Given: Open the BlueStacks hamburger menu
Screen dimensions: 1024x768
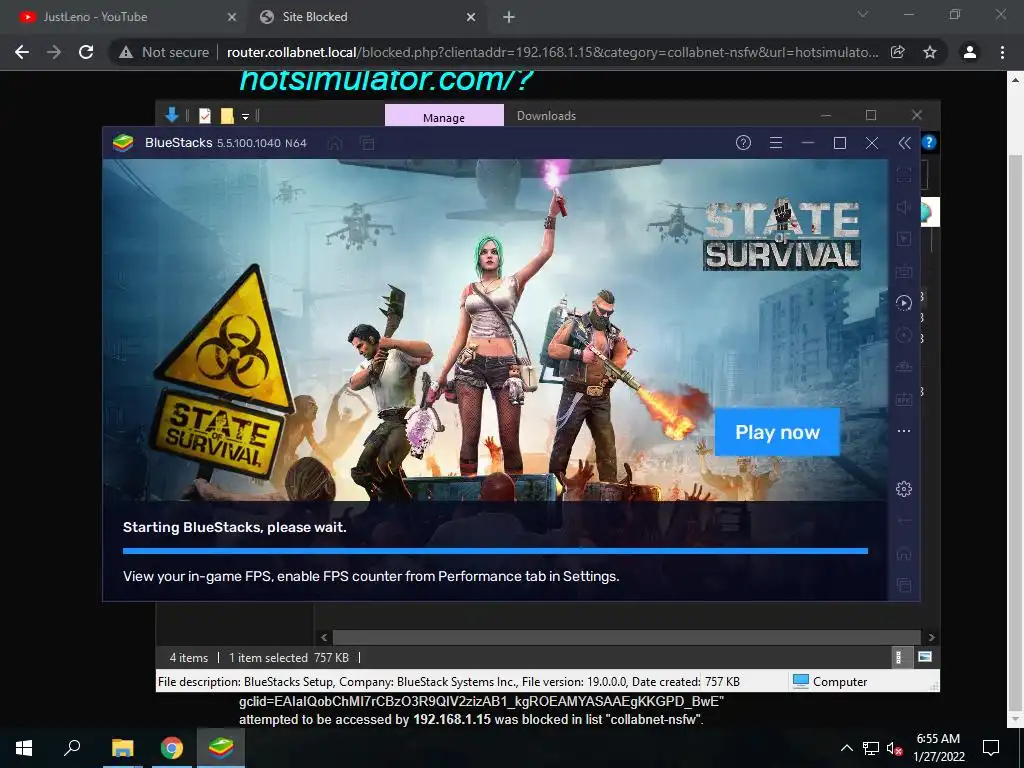Looking at the screenshot, I should (776, 143).
